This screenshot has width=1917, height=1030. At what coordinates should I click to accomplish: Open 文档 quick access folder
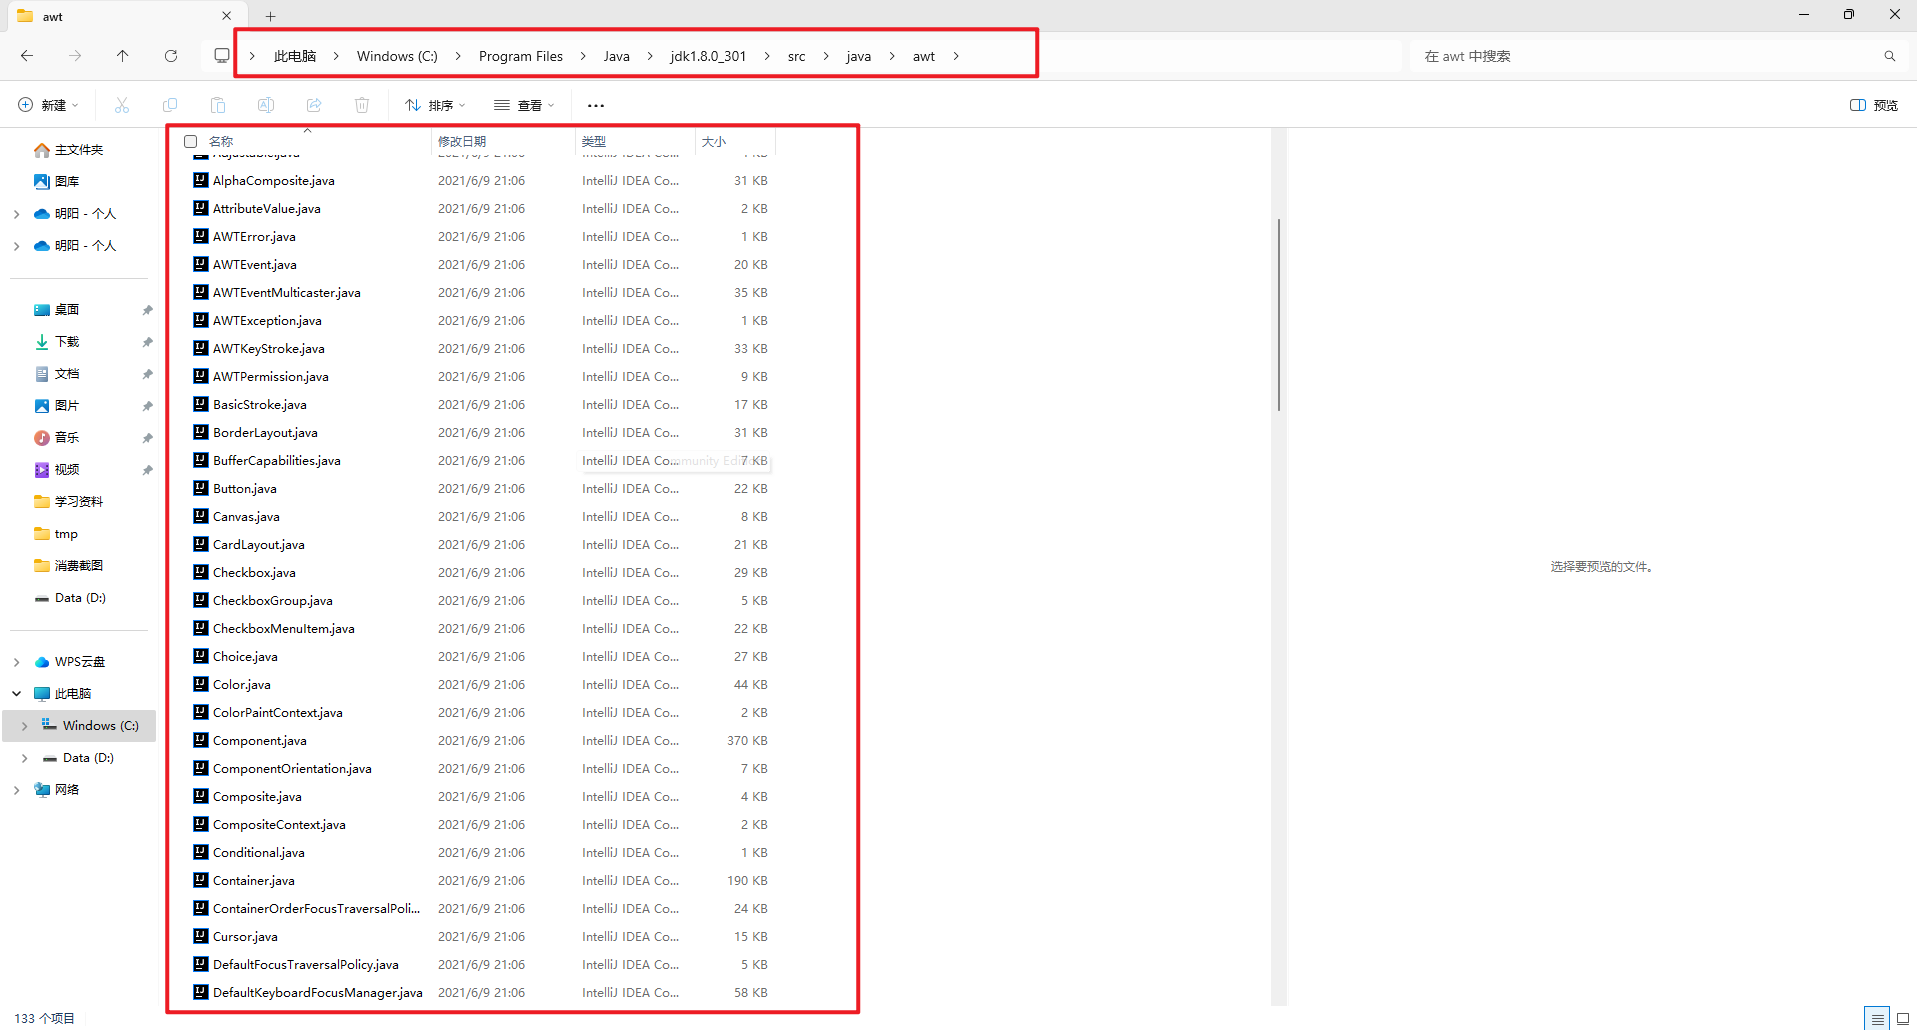67,374
